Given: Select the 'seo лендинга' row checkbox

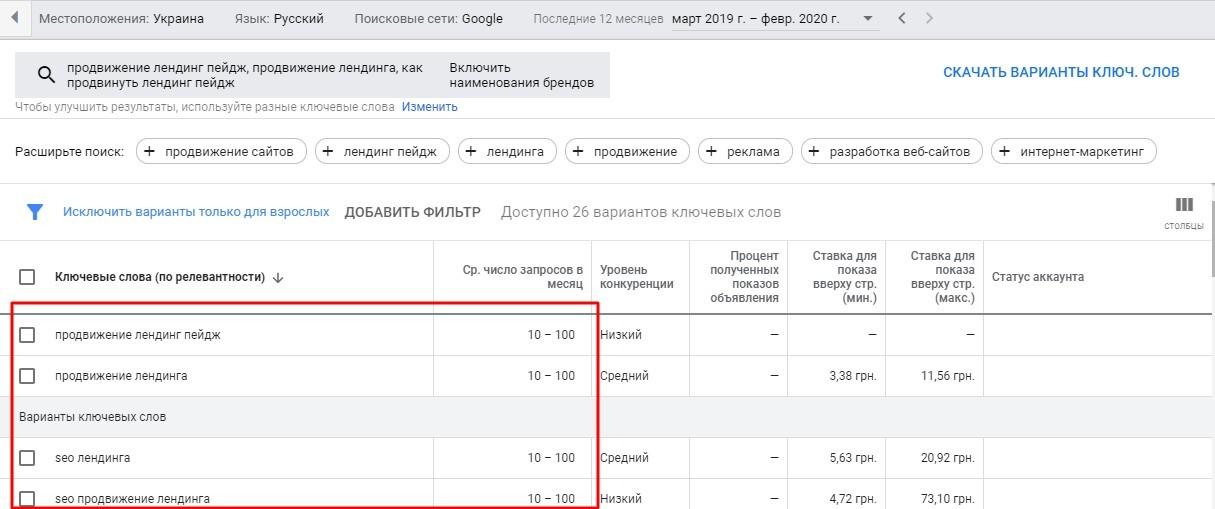Looking at the screenshot, I should (x=27, y=458).
